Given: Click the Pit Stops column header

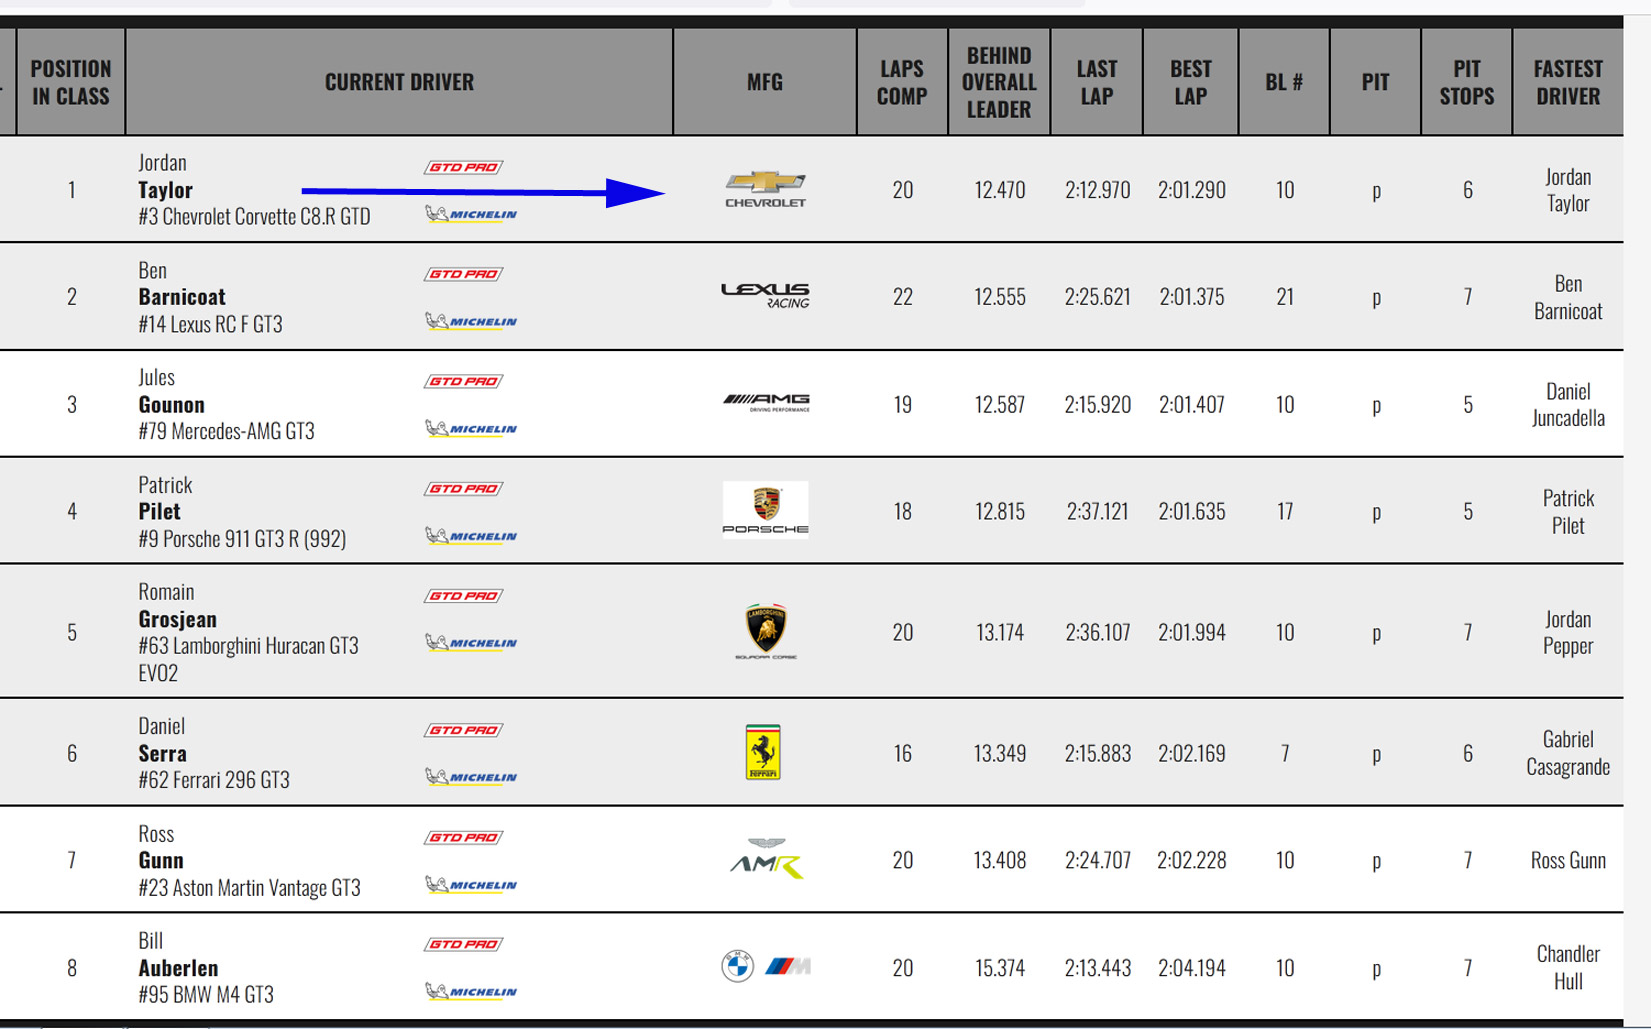Looking at the screenshot, I should coord(1466,82).
